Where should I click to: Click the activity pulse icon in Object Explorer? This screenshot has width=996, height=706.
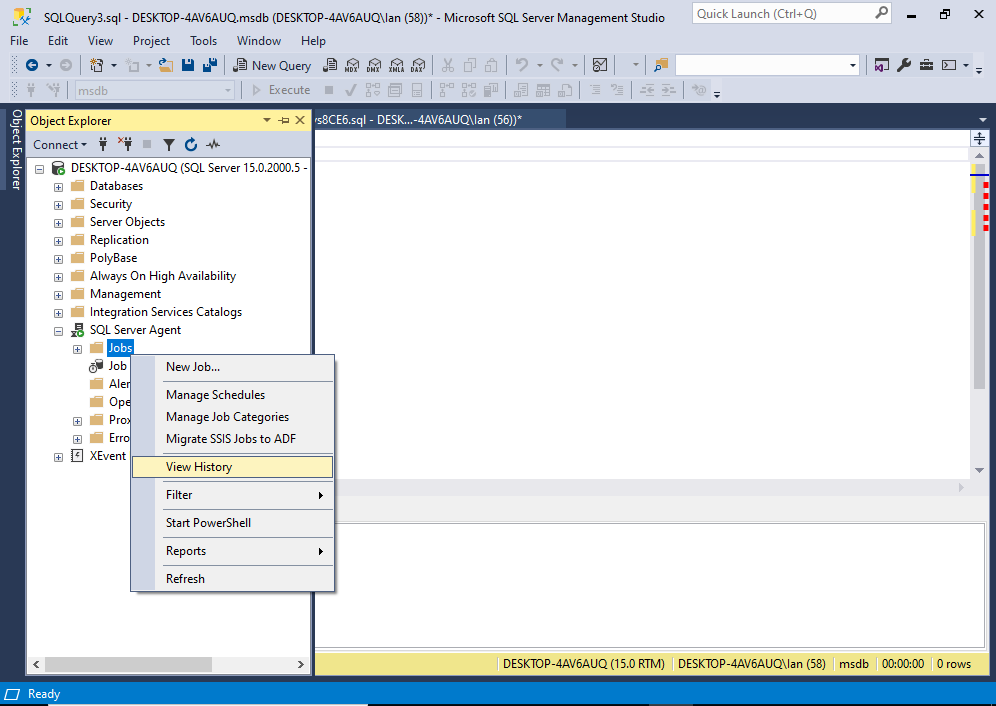click(213, 145)
